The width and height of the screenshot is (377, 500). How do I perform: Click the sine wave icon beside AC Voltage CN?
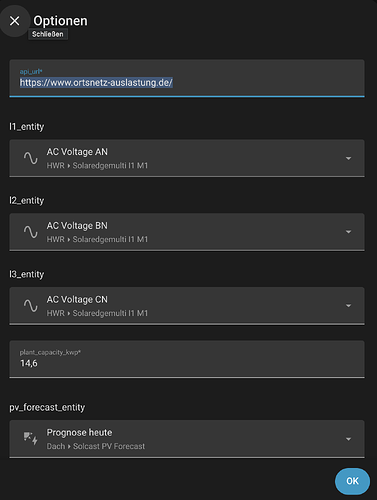(x=31, y=306)
